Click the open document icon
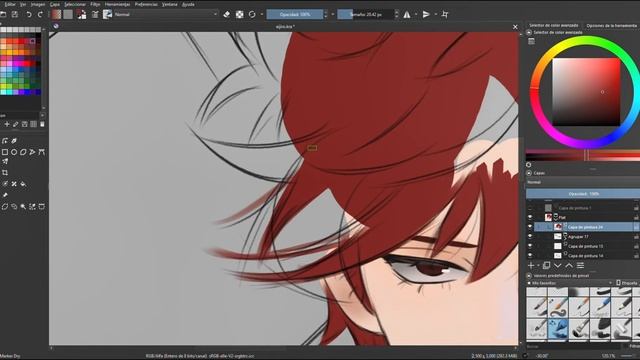 3,15
